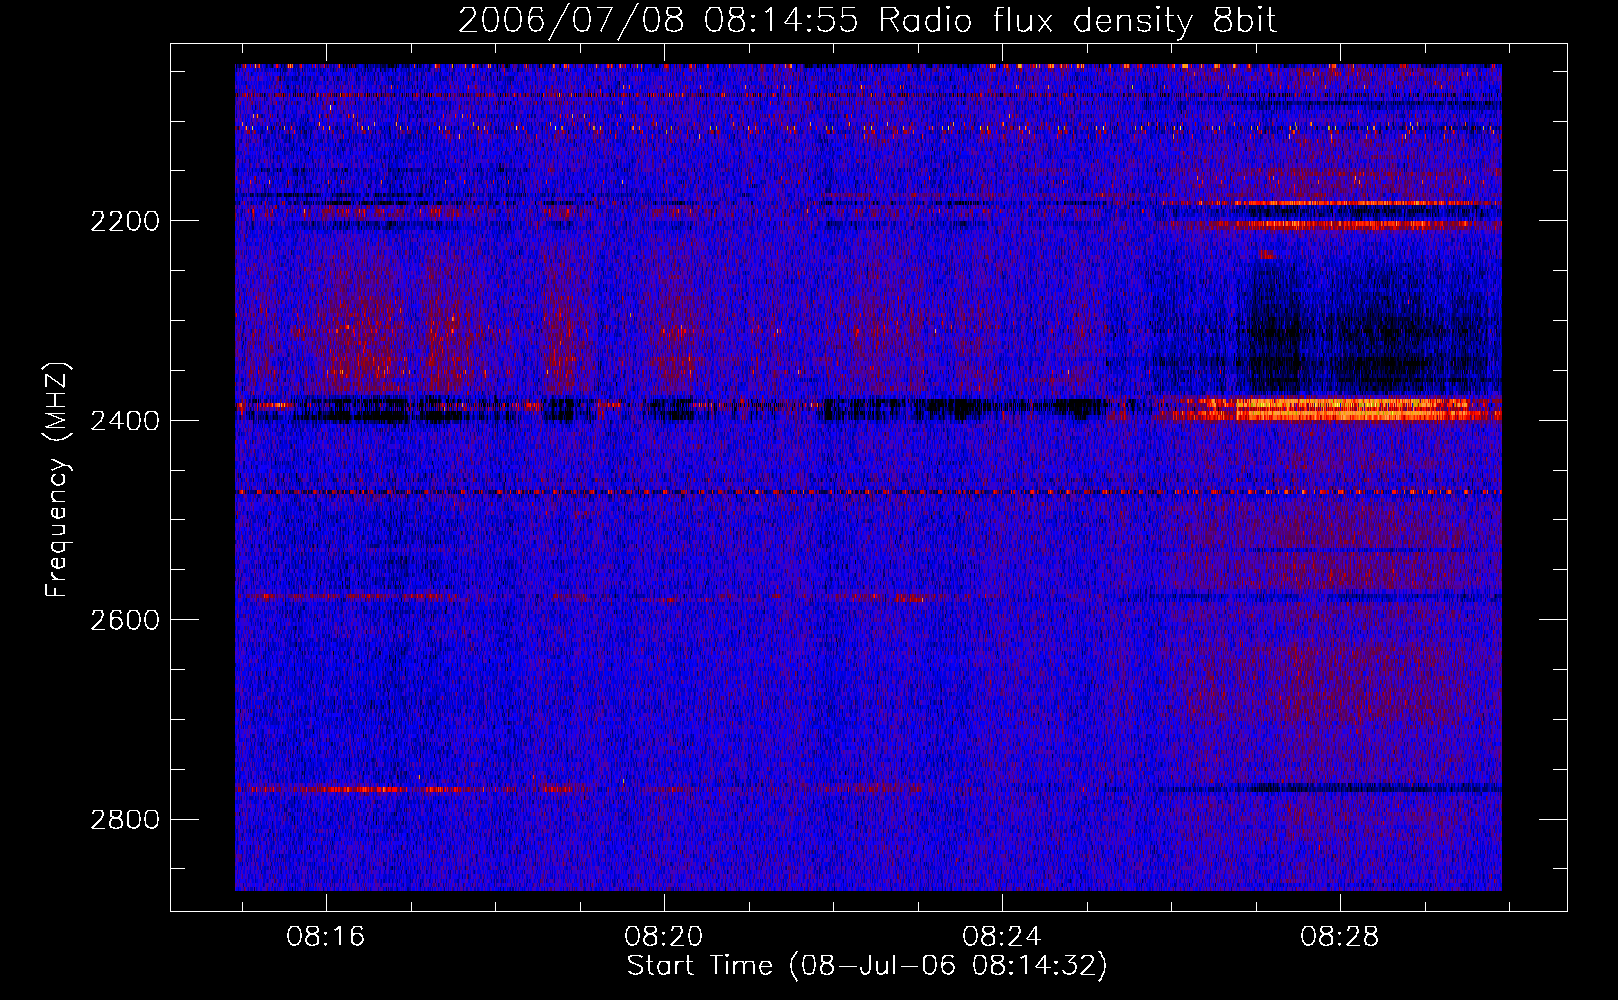Select the 2800 frequency tick label
The width and height of the screenshot is (1618, 1000).
[x=125, y=820]
